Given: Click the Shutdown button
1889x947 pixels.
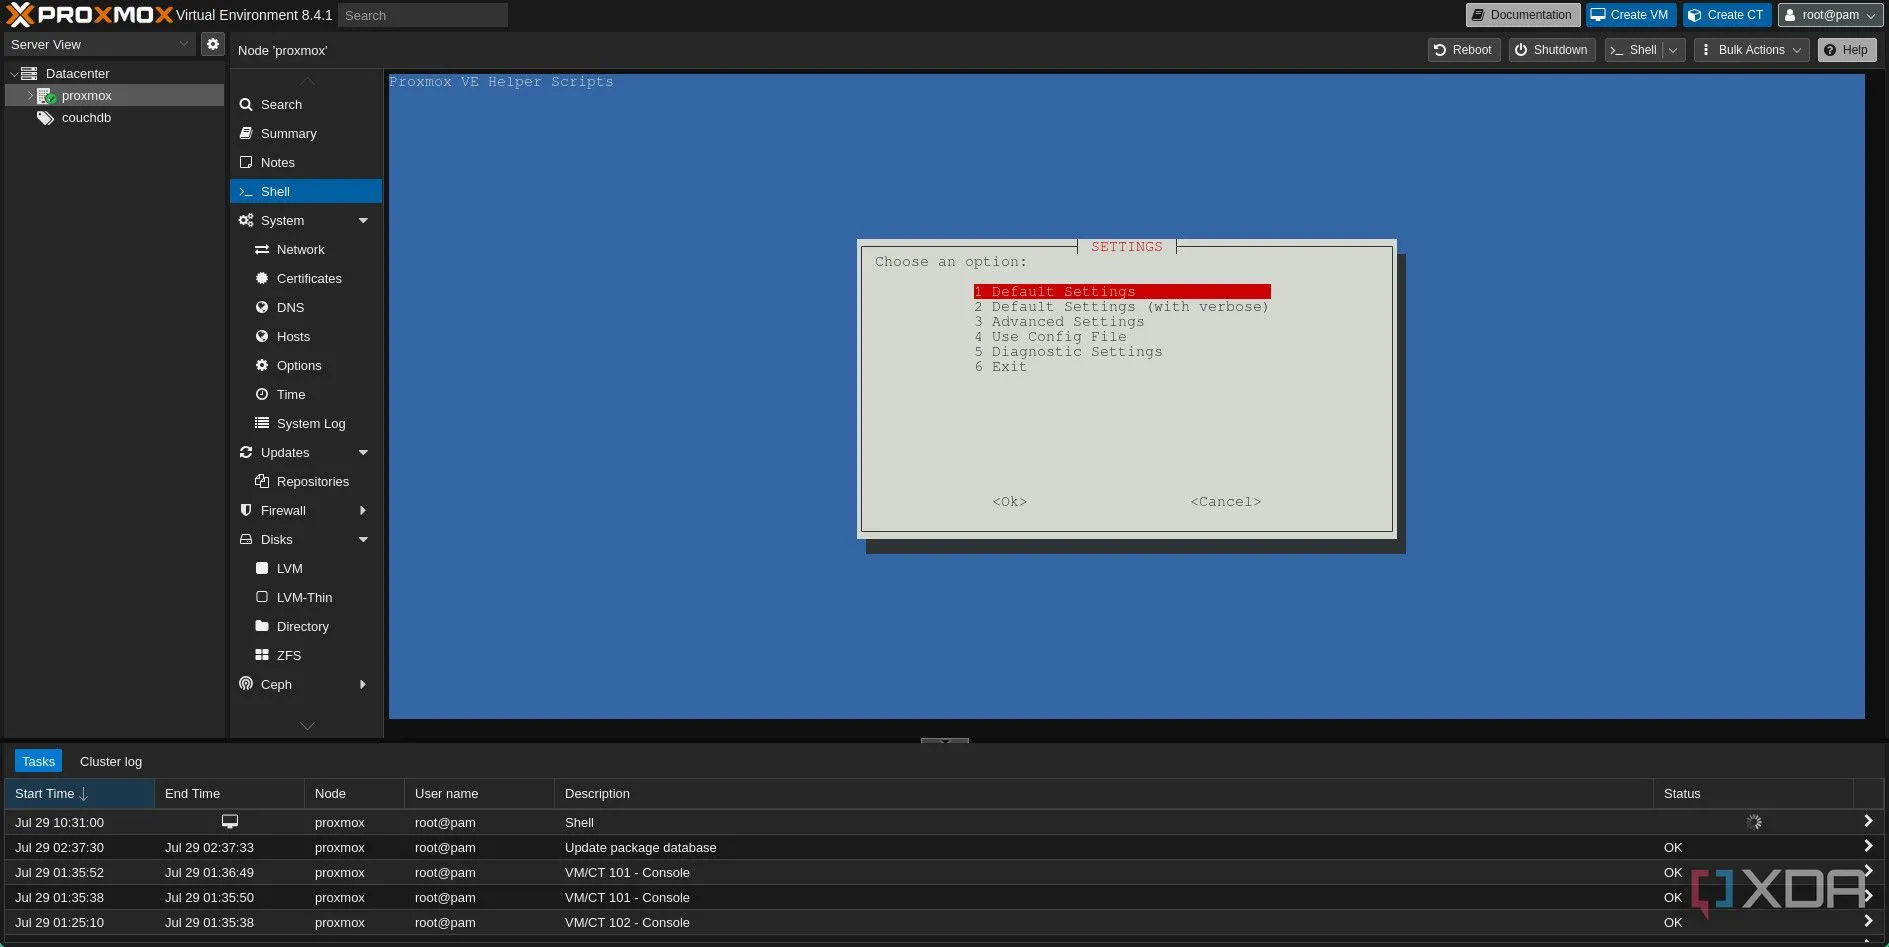Looking at the screenshot, I should [1551, 50].
